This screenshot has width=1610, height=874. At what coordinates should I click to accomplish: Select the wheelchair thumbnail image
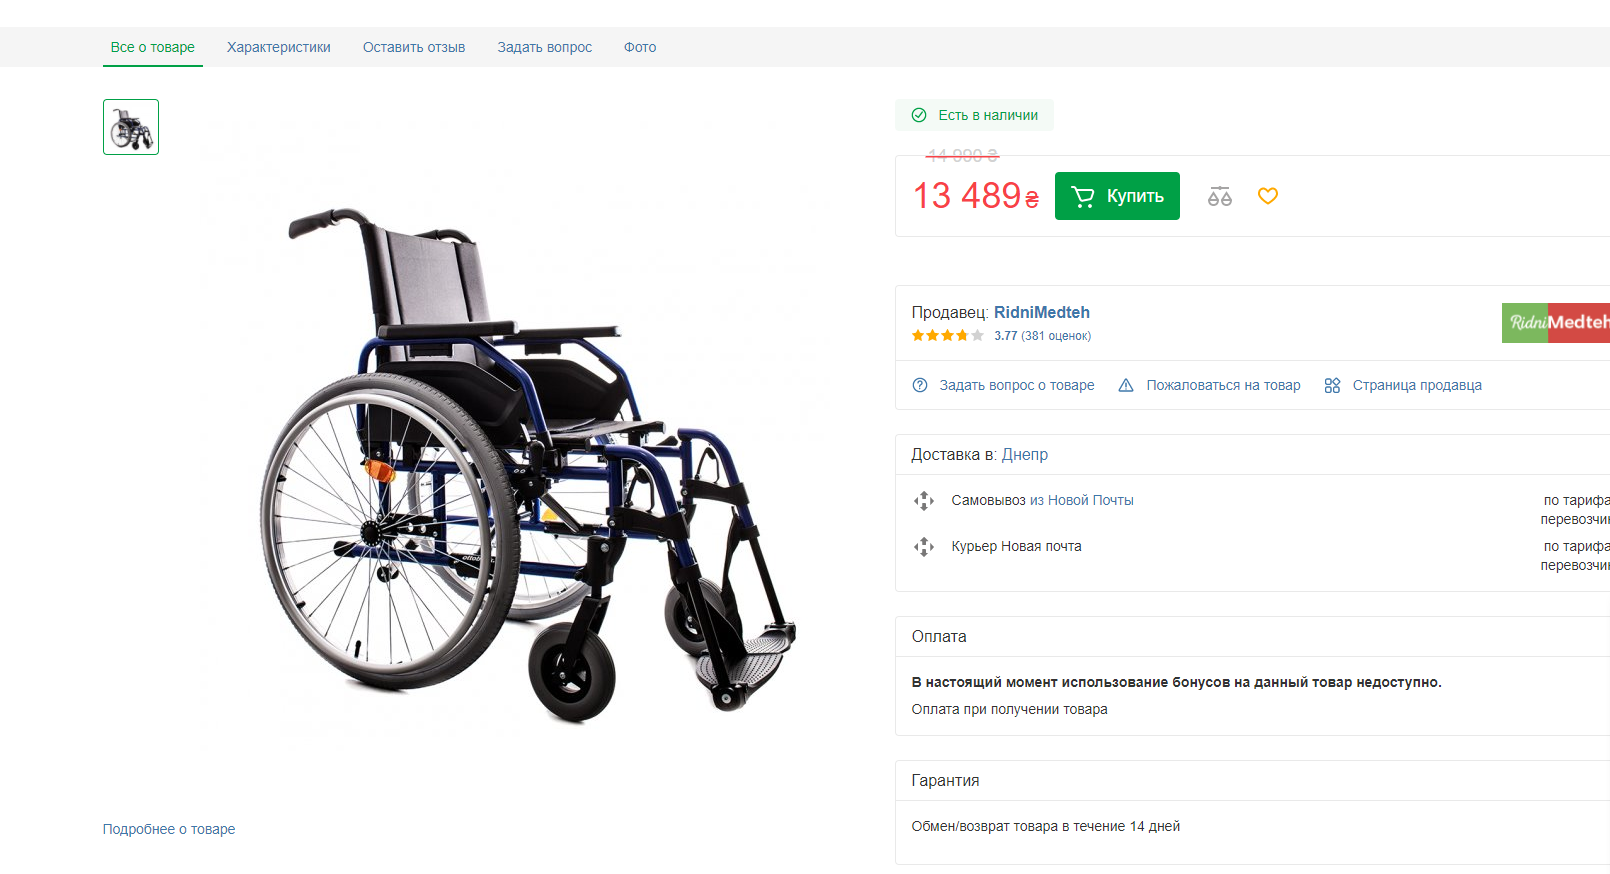(131, 127)
